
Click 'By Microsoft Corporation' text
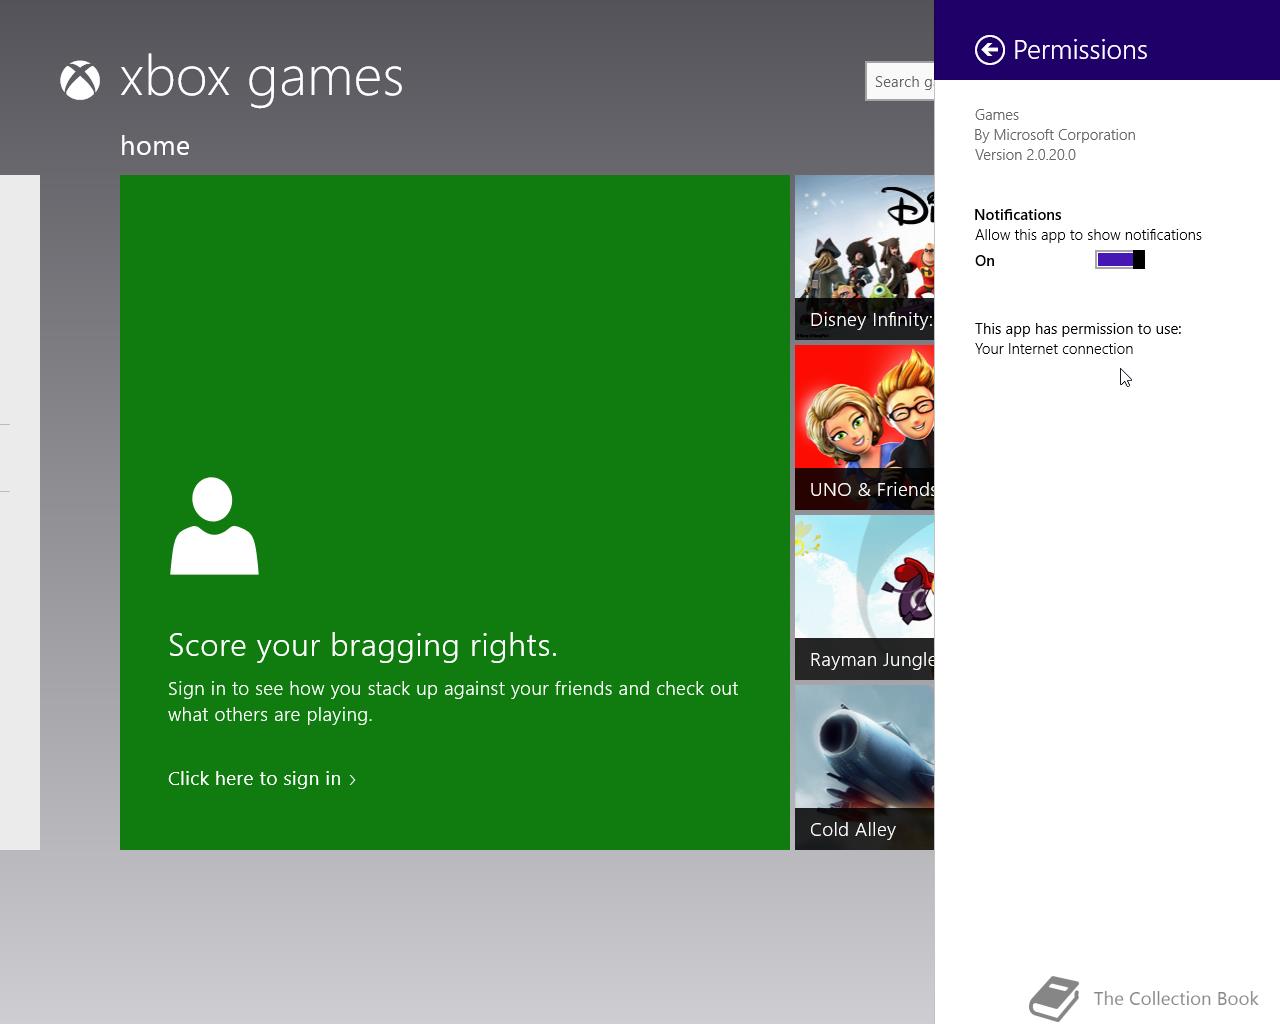[x=1055, y=135]
